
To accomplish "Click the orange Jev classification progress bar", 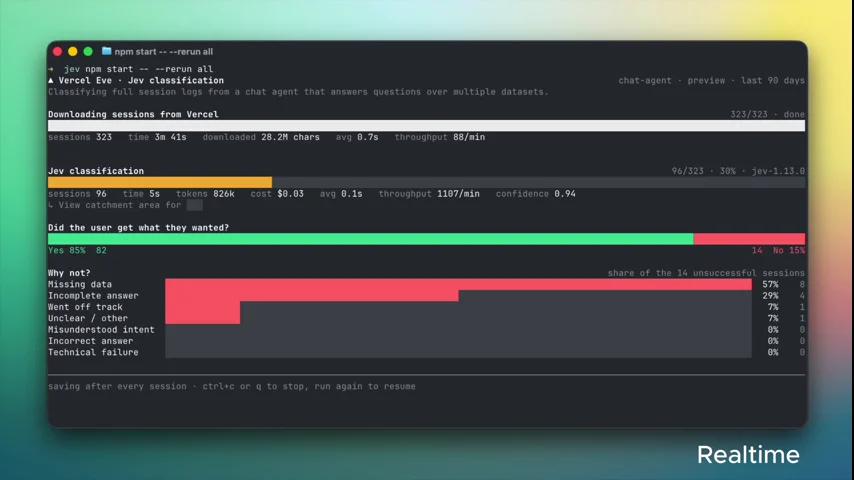I will pos(160,182).
